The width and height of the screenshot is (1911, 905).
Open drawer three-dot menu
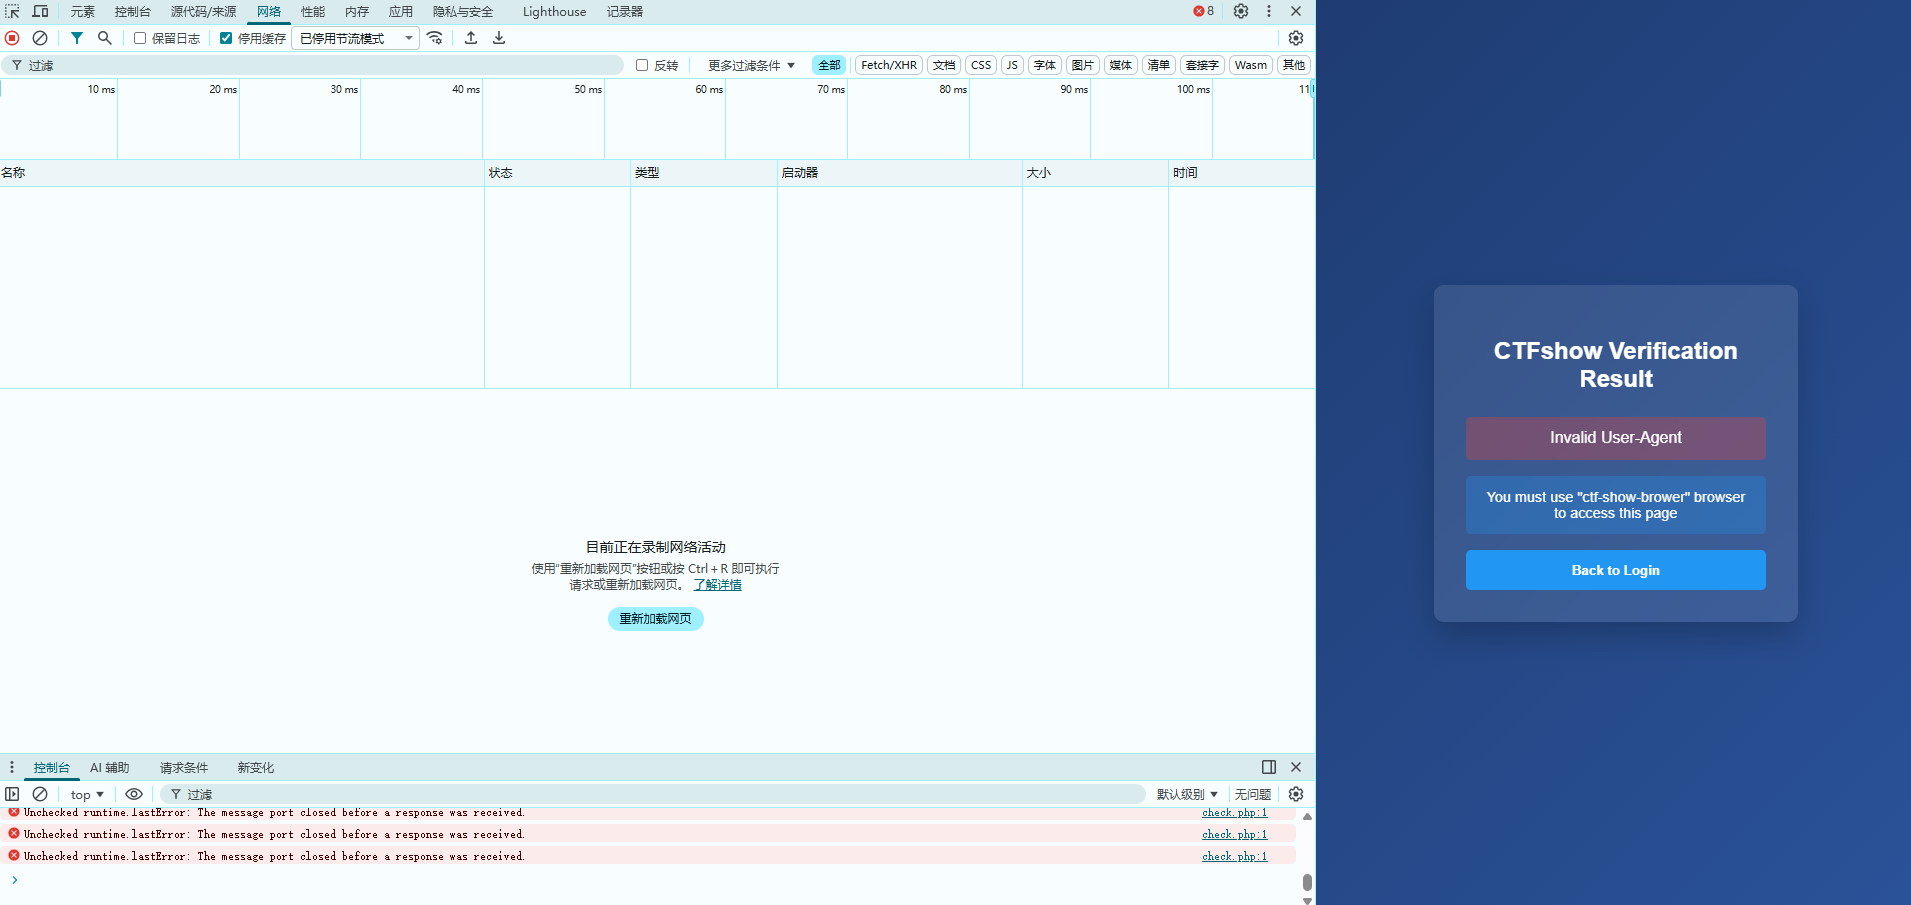pos(12,767)
